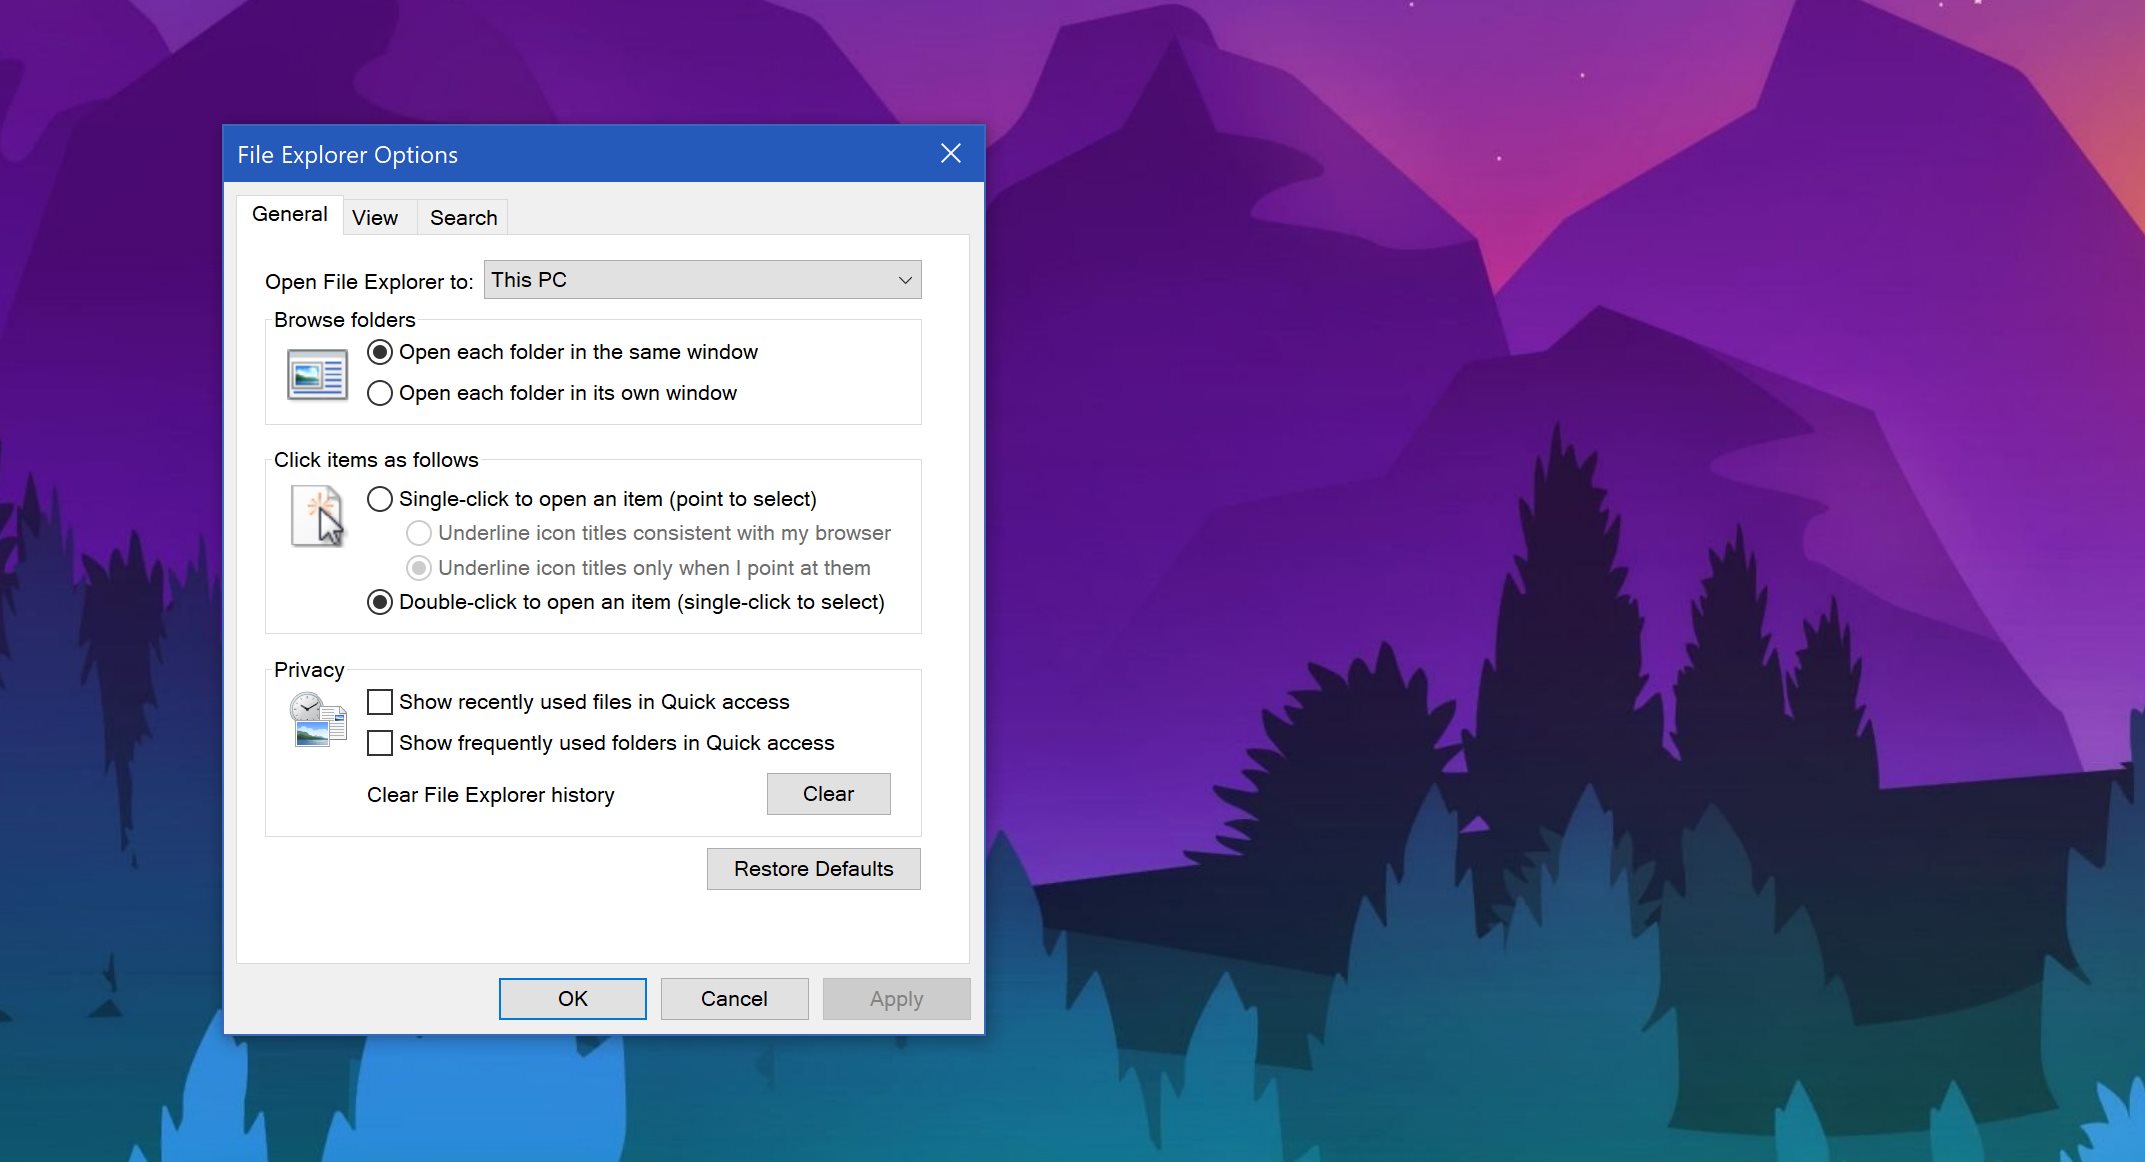Click the 'Open File Explorer to:' label

pos(369,282)
